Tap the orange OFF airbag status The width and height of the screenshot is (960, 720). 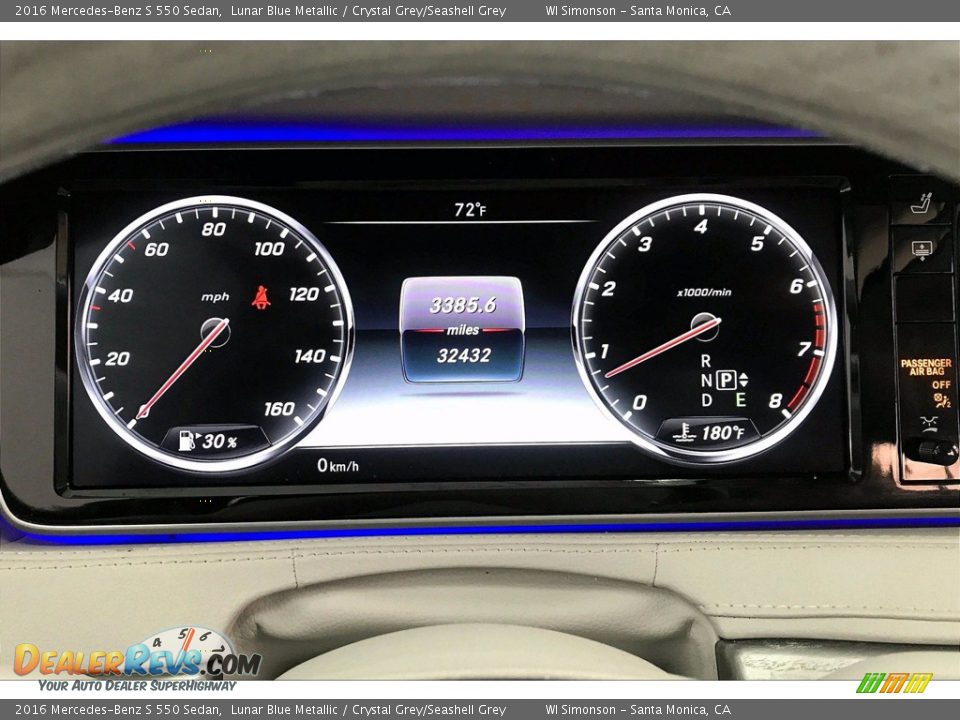941,384
